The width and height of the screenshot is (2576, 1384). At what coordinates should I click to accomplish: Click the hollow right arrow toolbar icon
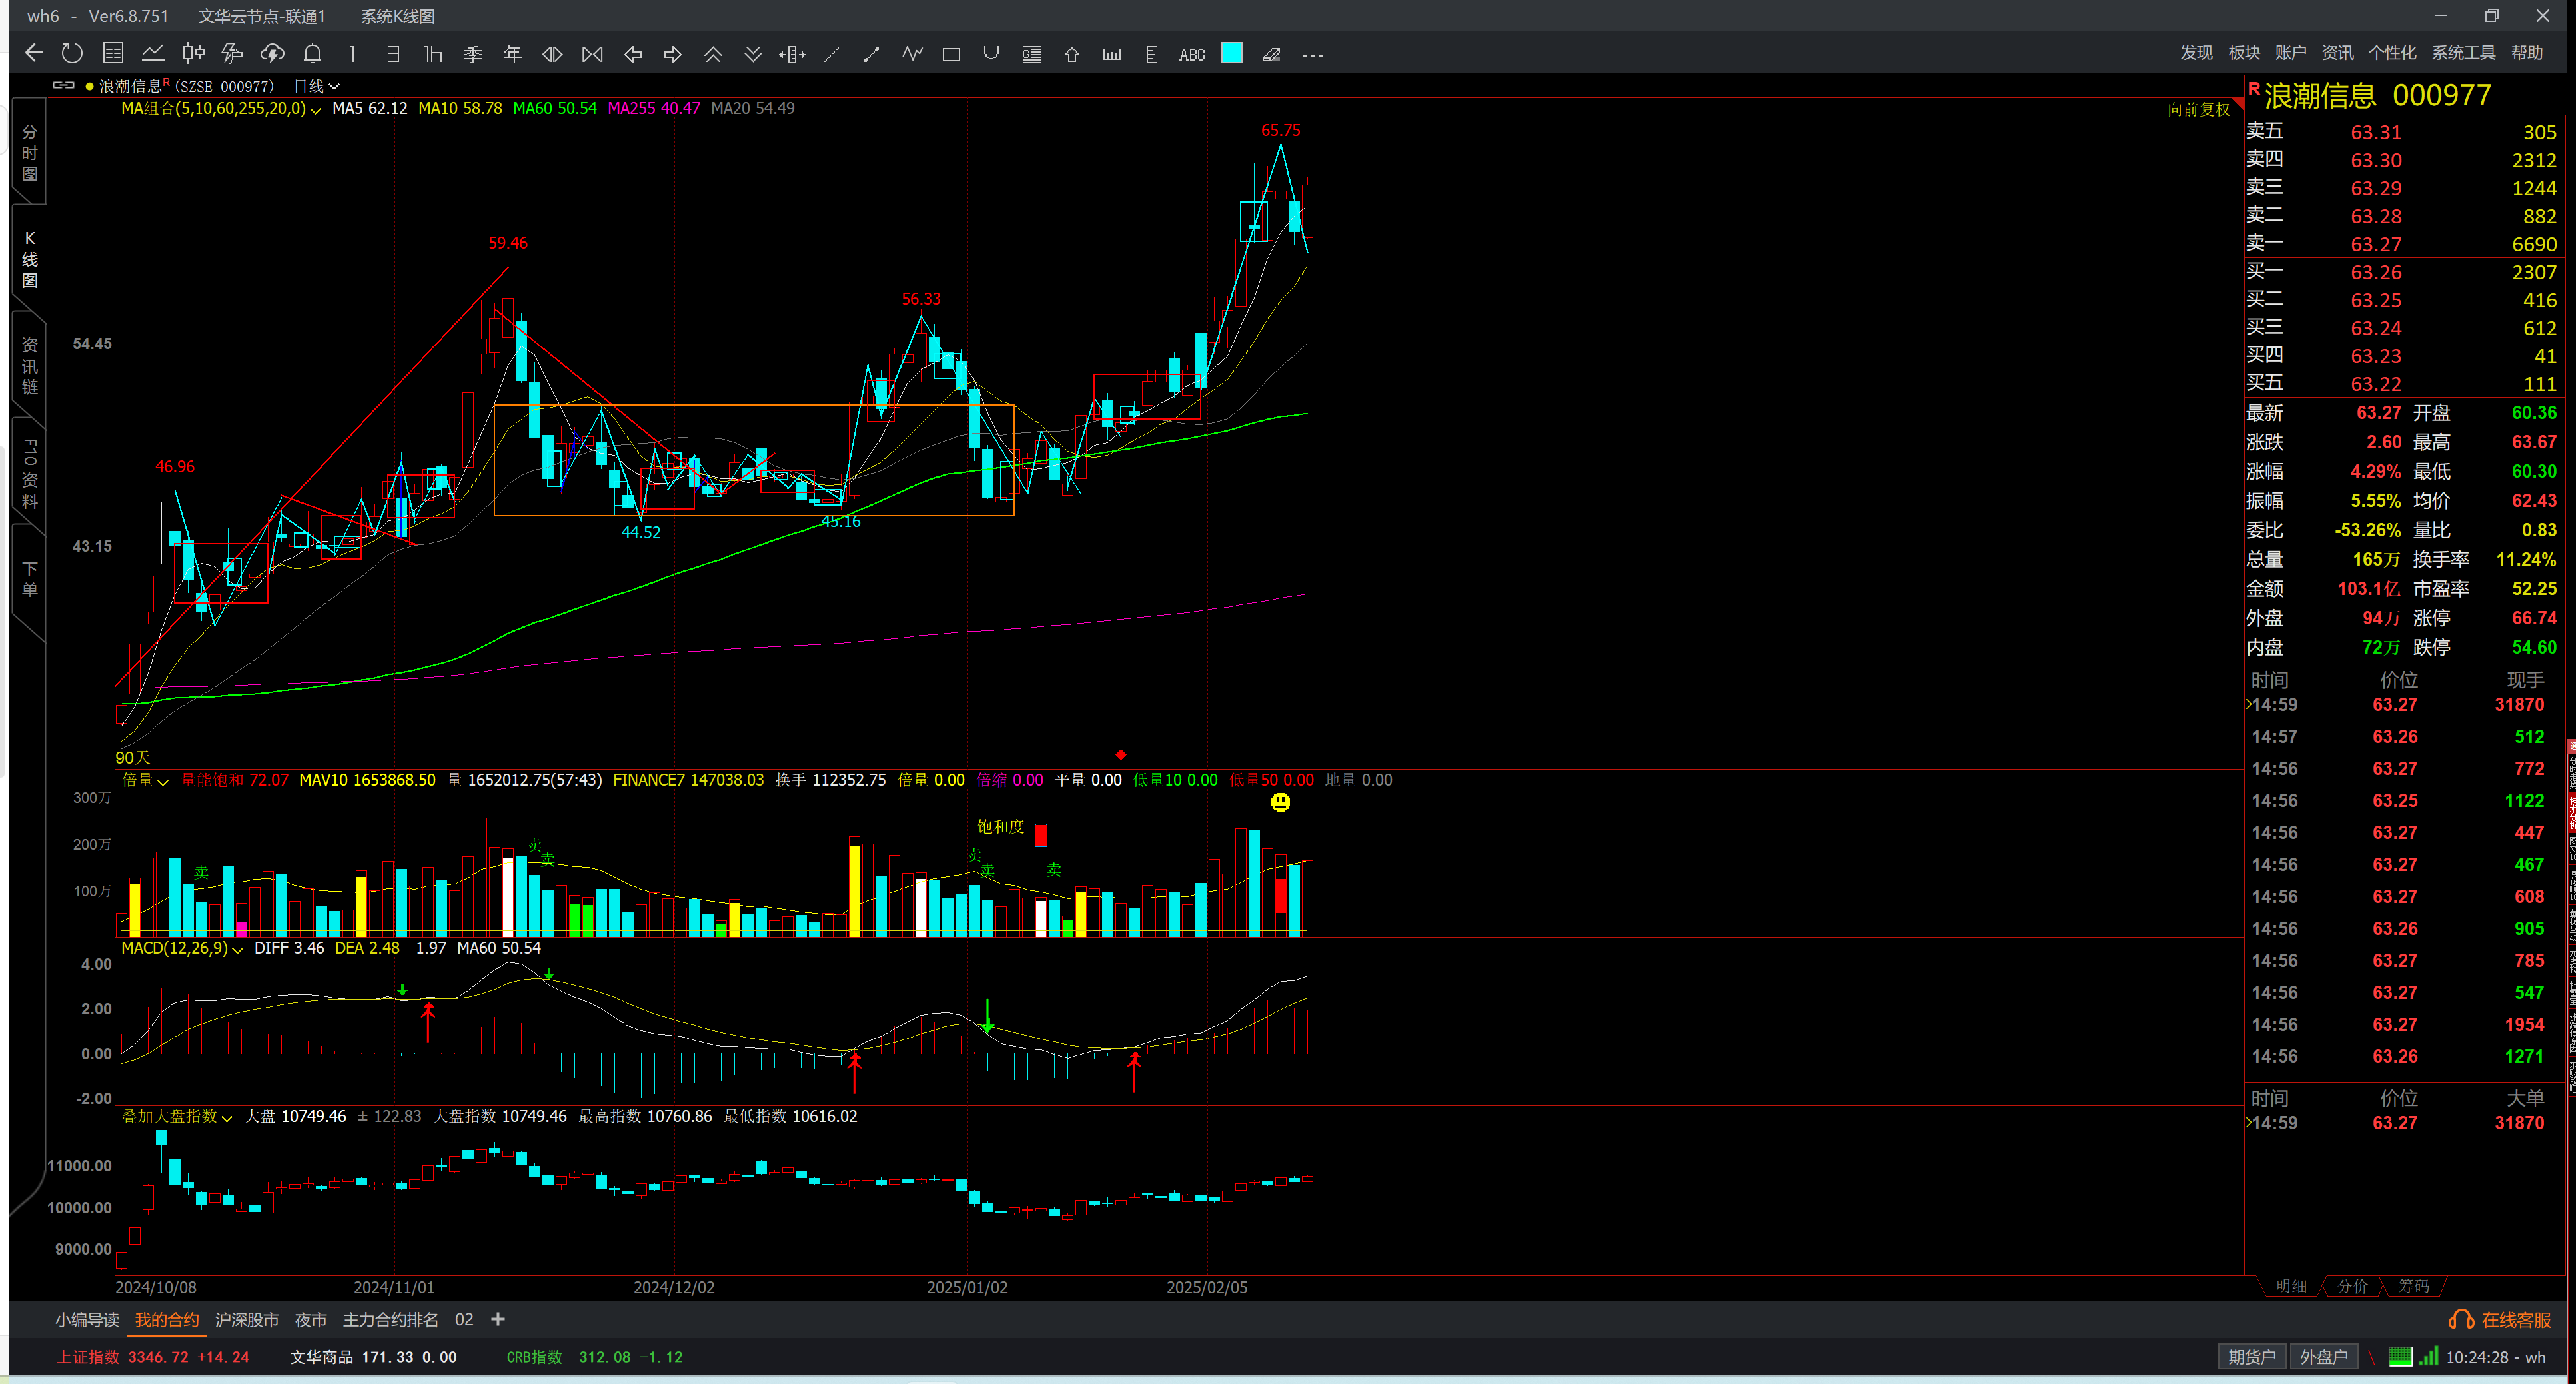tap(672, 54)
